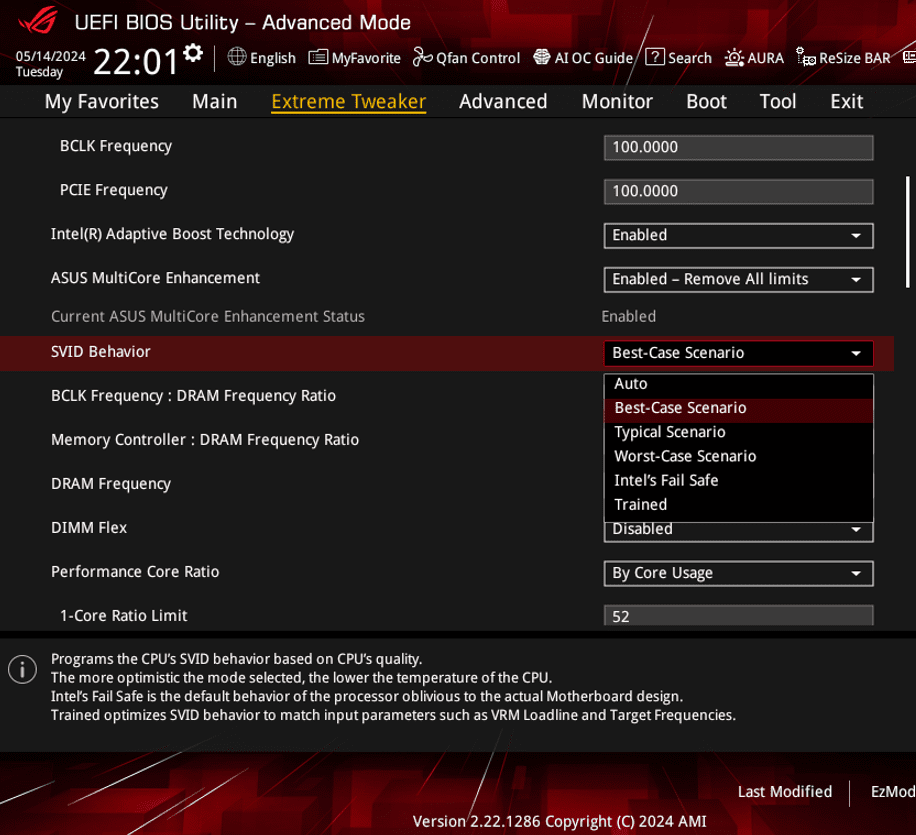
Task: Click Last Modified at bottom
Action: pyautogui.click(x=785, y=792)
